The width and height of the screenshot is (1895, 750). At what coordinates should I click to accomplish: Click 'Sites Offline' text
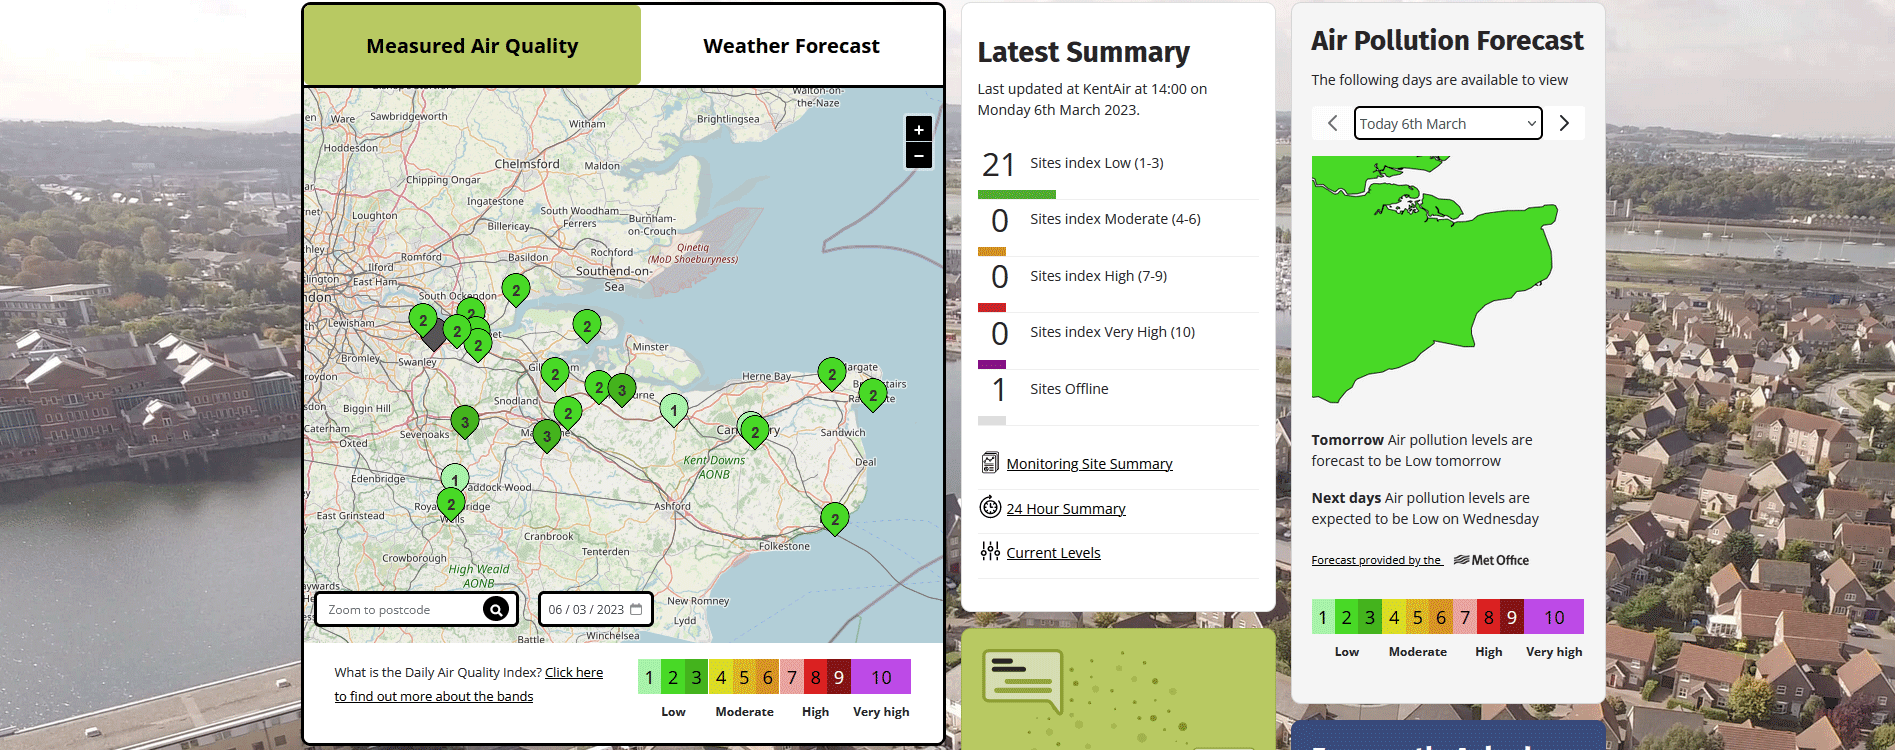click(1069, 389)
